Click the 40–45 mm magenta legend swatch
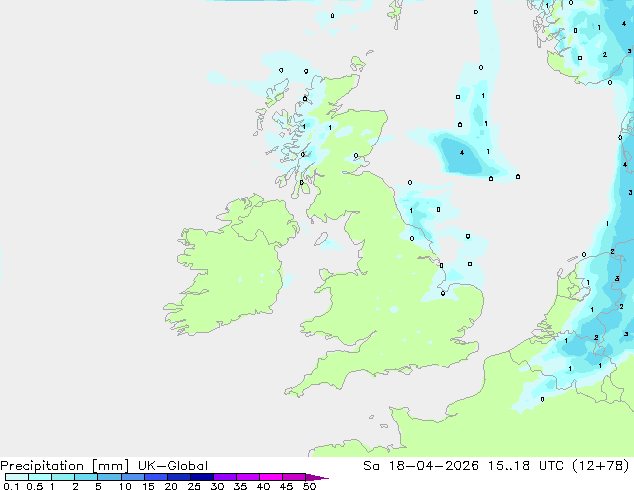Screen dimensions: 634x490 (x=271, y=477)
